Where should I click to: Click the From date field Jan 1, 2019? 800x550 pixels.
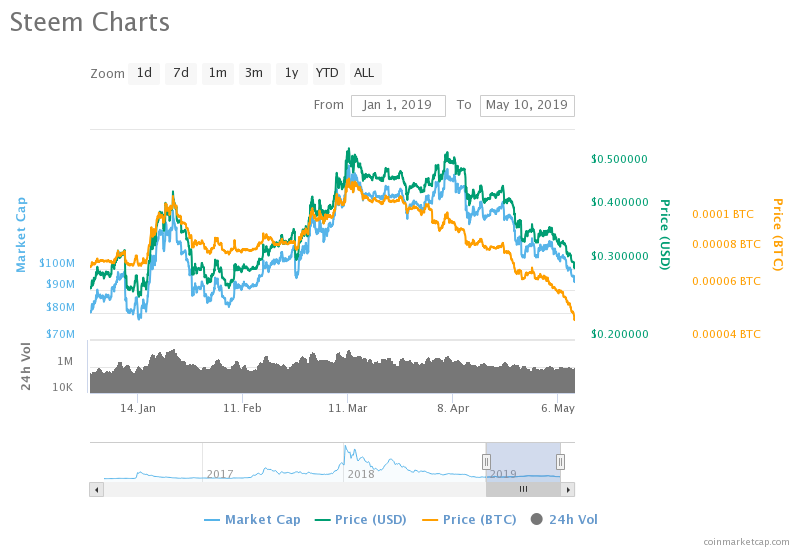pos(398,106)
